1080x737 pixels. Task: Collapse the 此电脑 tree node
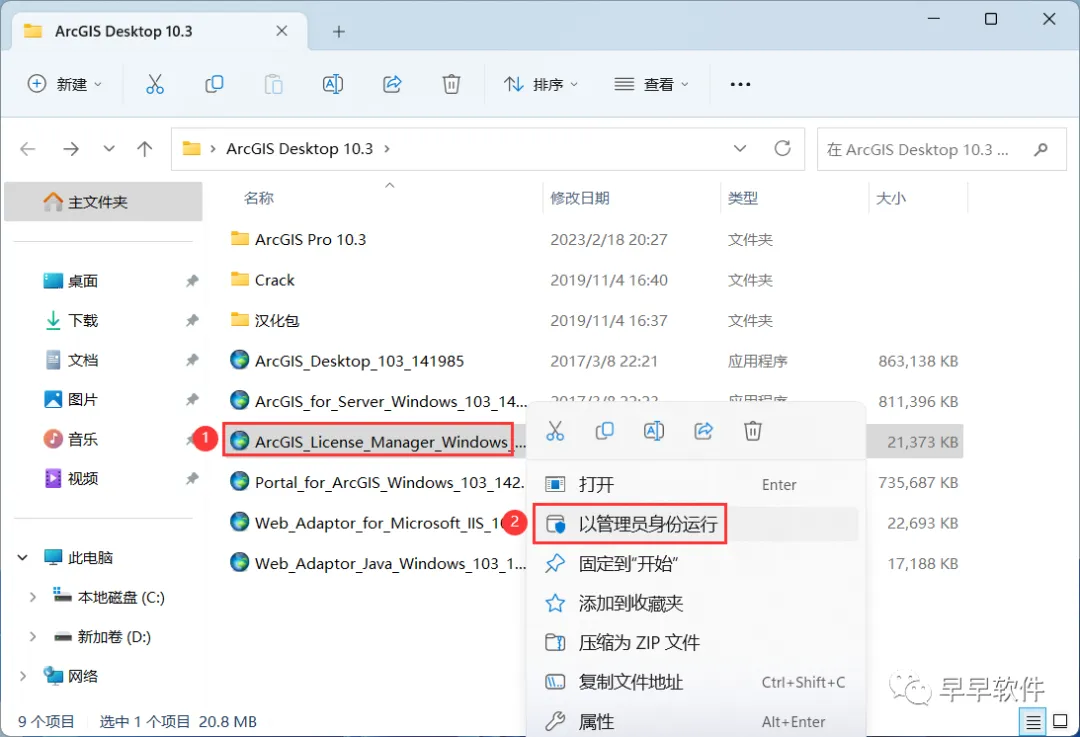(23, 557)
